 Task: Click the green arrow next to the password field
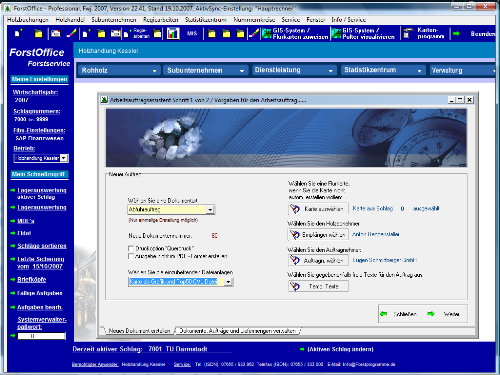coord(13,335)
